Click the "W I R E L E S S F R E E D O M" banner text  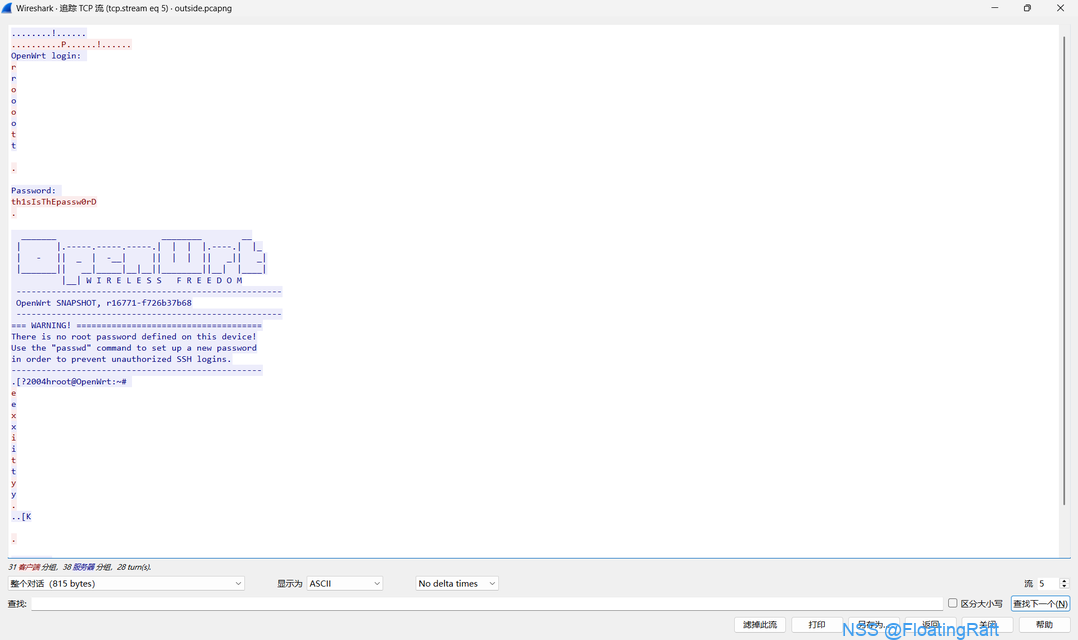pyautogui.click(x=164, y=280)
